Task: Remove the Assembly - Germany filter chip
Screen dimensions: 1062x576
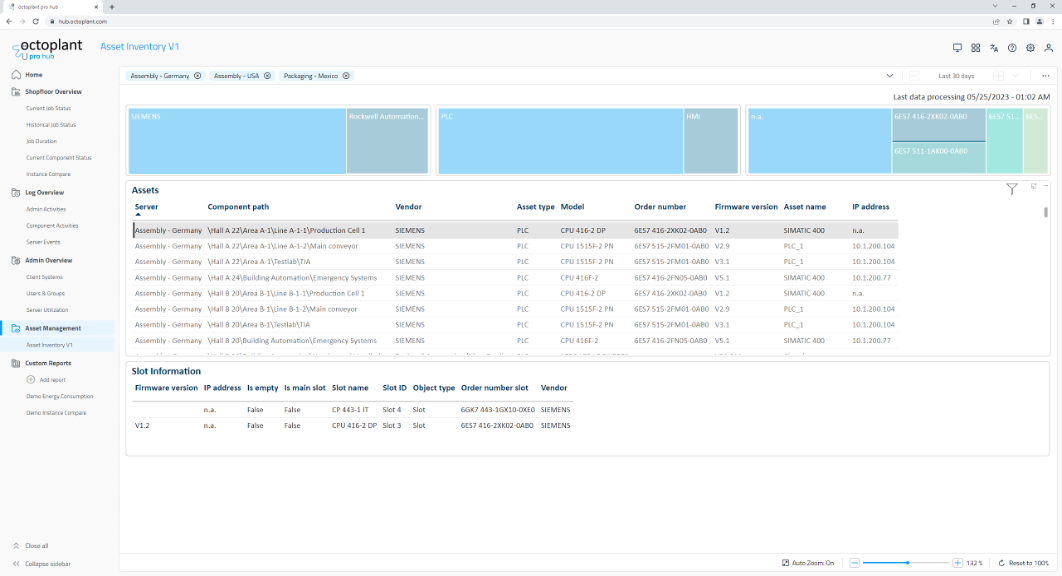Action: 198,76
